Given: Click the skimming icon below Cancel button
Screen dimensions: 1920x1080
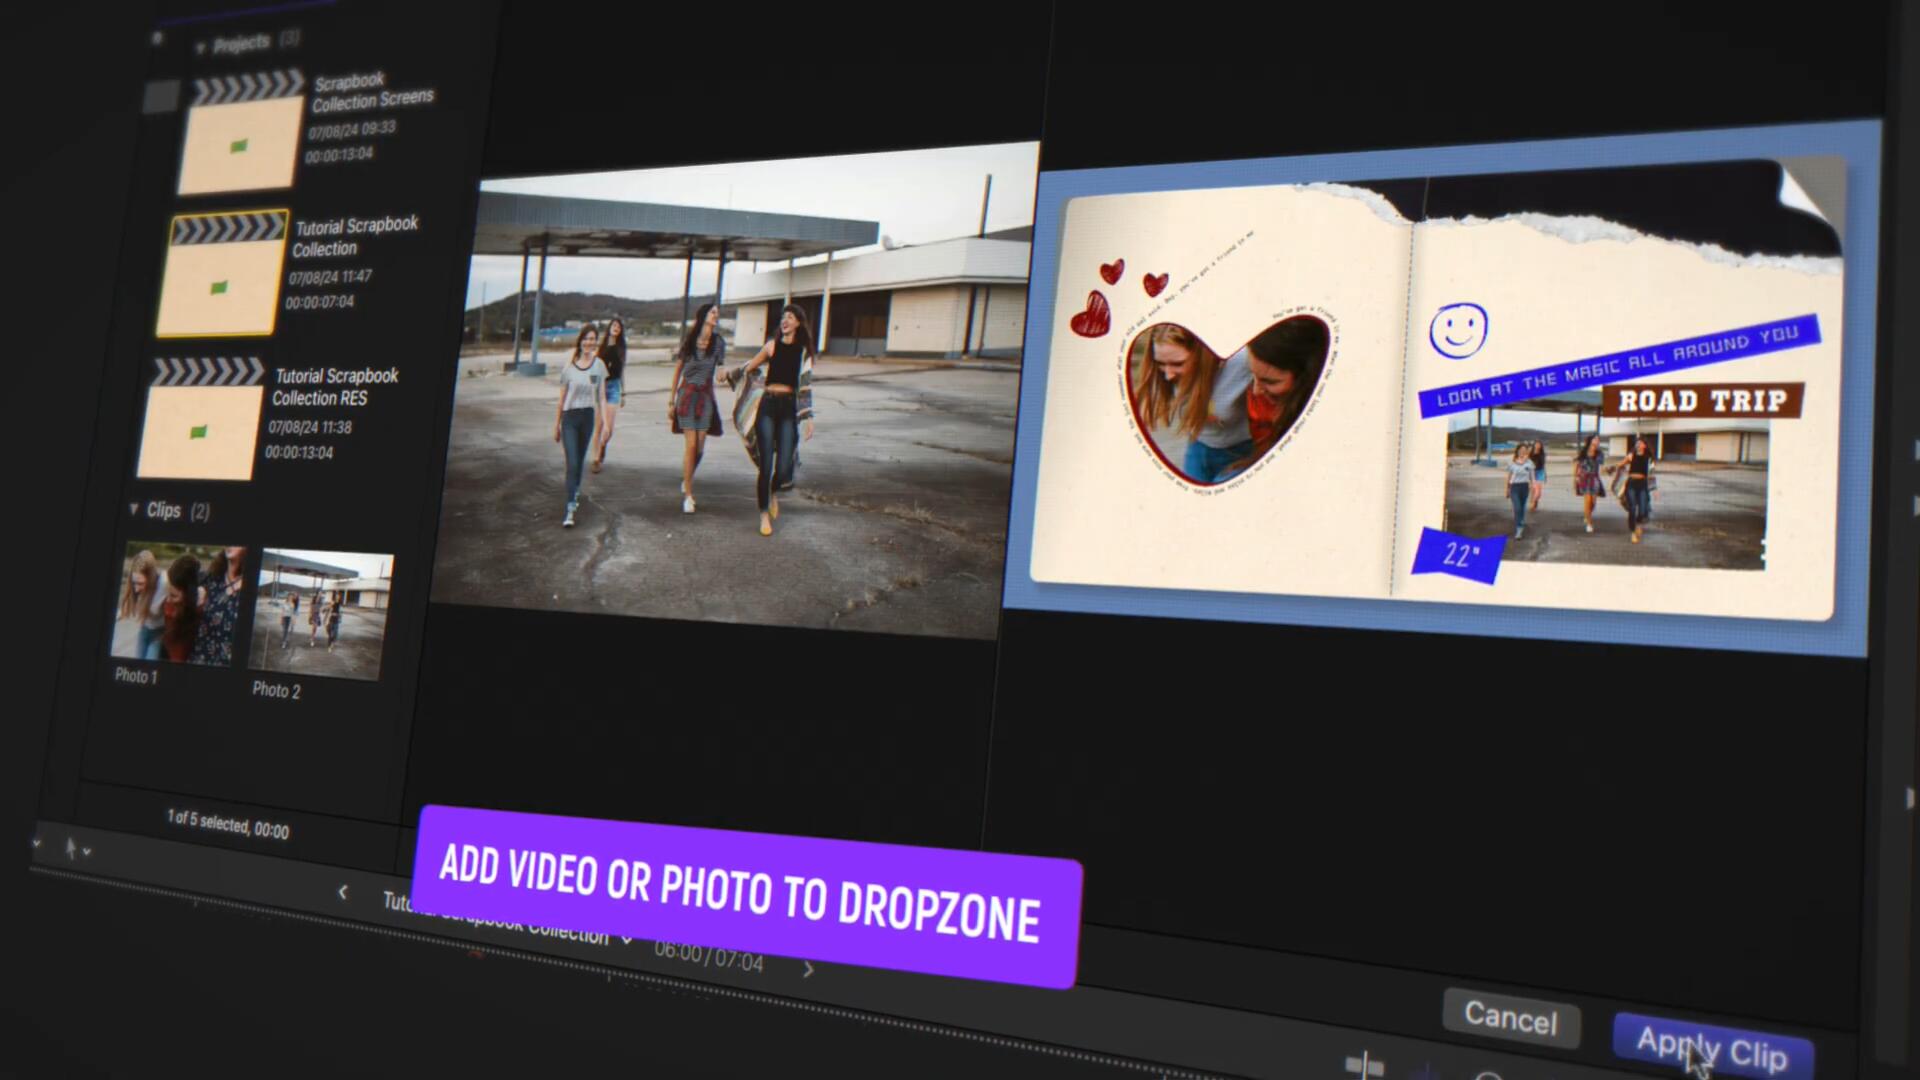Looking at the screenshot, I should click(1364, 1065).
